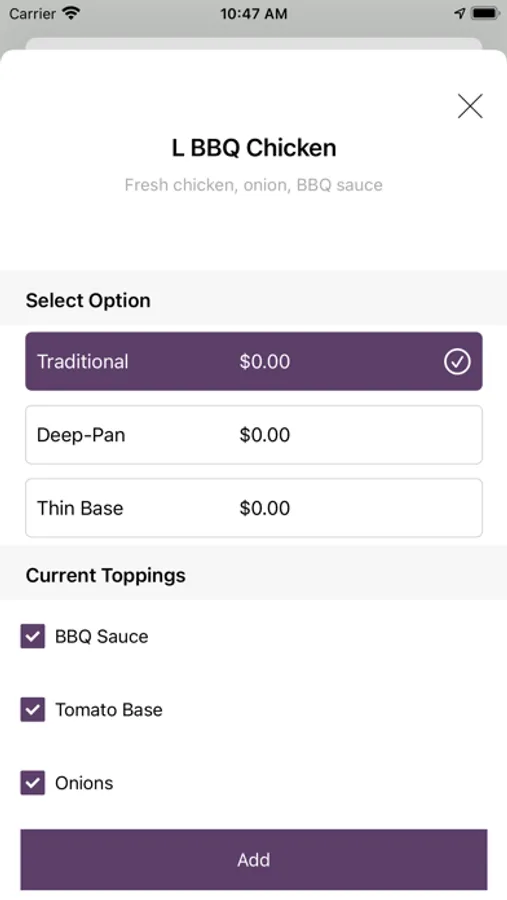Select the Thin Base option
The width and height of the screenshot is (507, 900).
coord(254,508)
